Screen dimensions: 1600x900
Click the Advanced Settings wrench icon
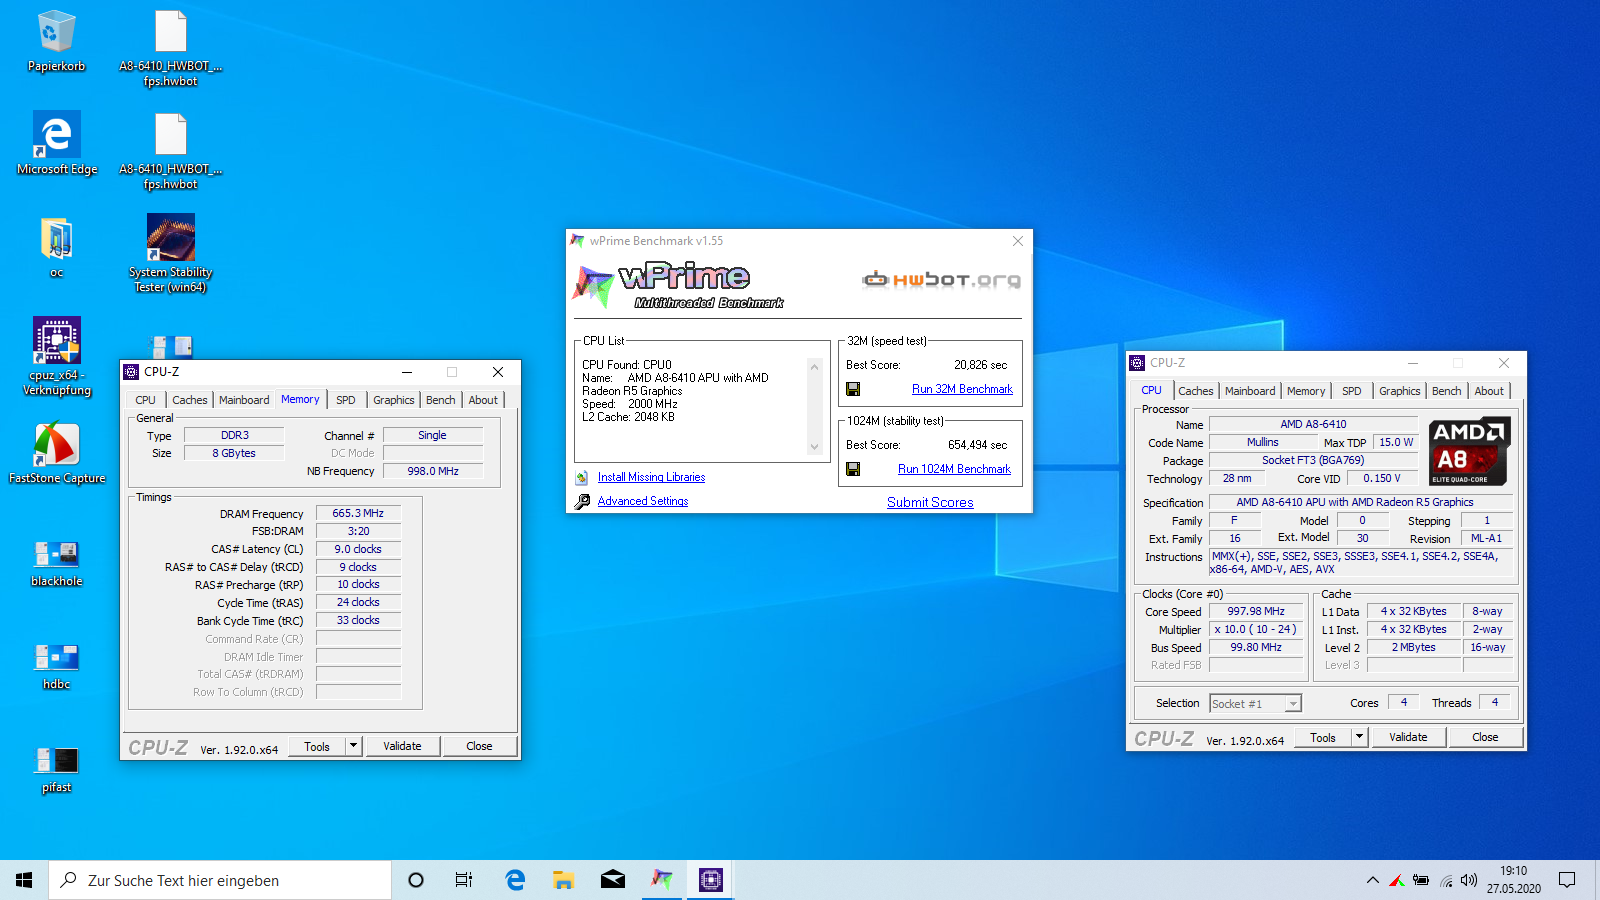[x=582, y=502]
